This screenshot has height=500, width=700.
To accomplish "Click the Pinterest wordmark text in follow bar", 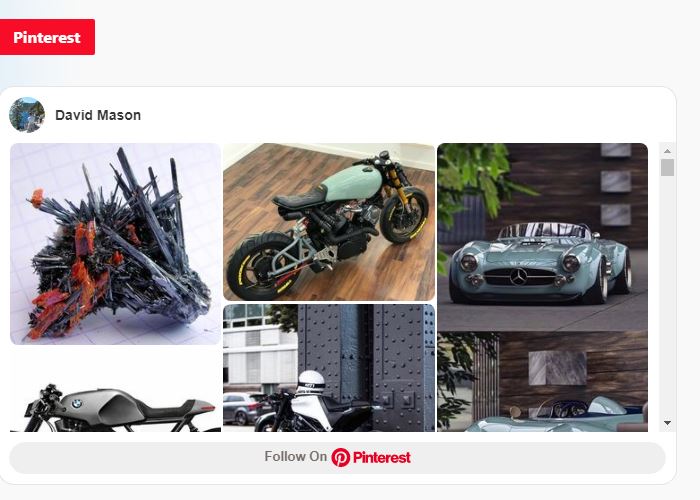I will click(x=382, y=458).
